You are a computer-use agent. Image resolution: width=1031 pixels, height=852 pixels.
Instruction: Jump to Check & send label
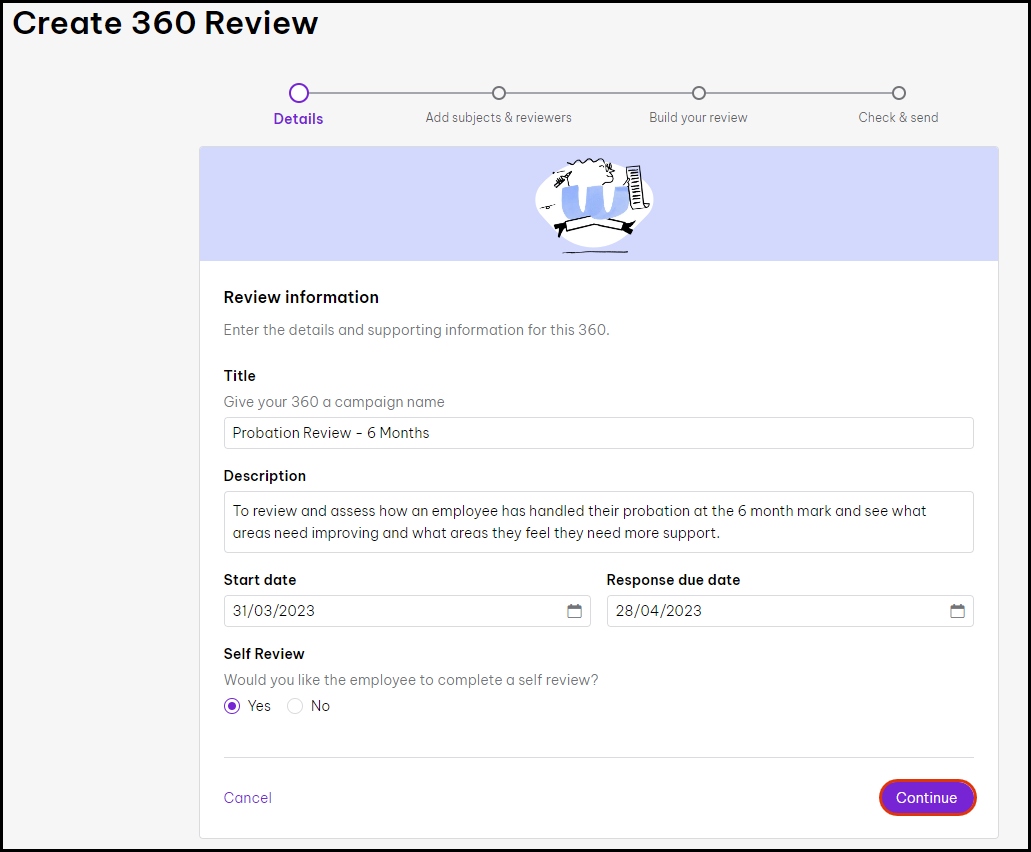[898, 118]
